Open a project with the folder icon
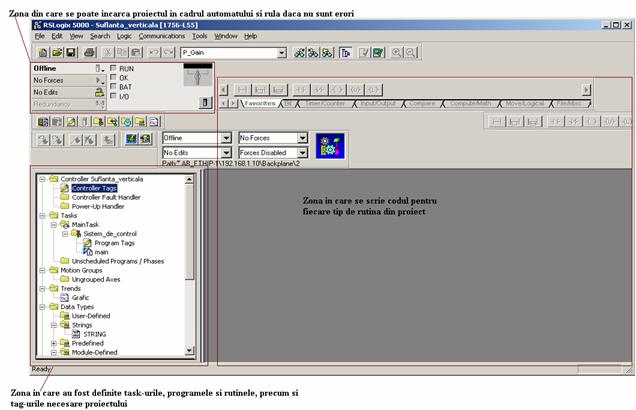Screen dimensions: 636x410 pos(57,53)
